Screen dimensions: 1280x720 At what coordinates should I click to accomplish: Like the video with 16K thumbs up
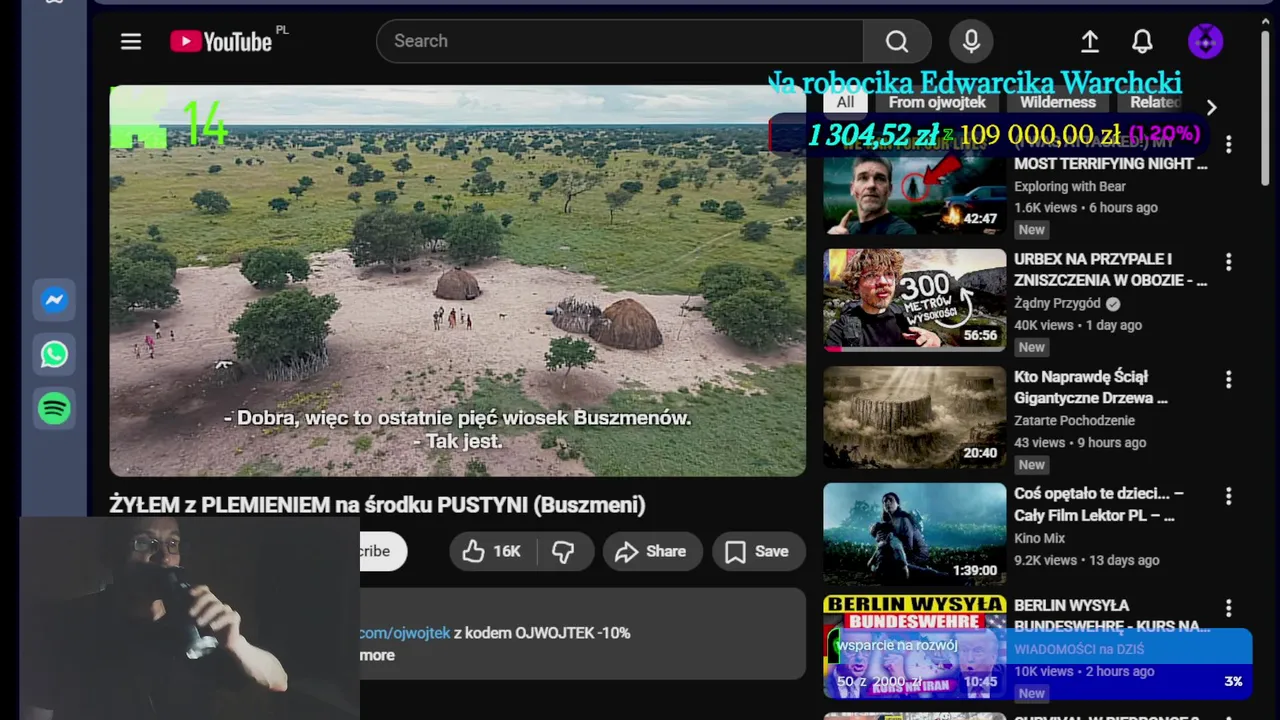[x=492, y=551]
